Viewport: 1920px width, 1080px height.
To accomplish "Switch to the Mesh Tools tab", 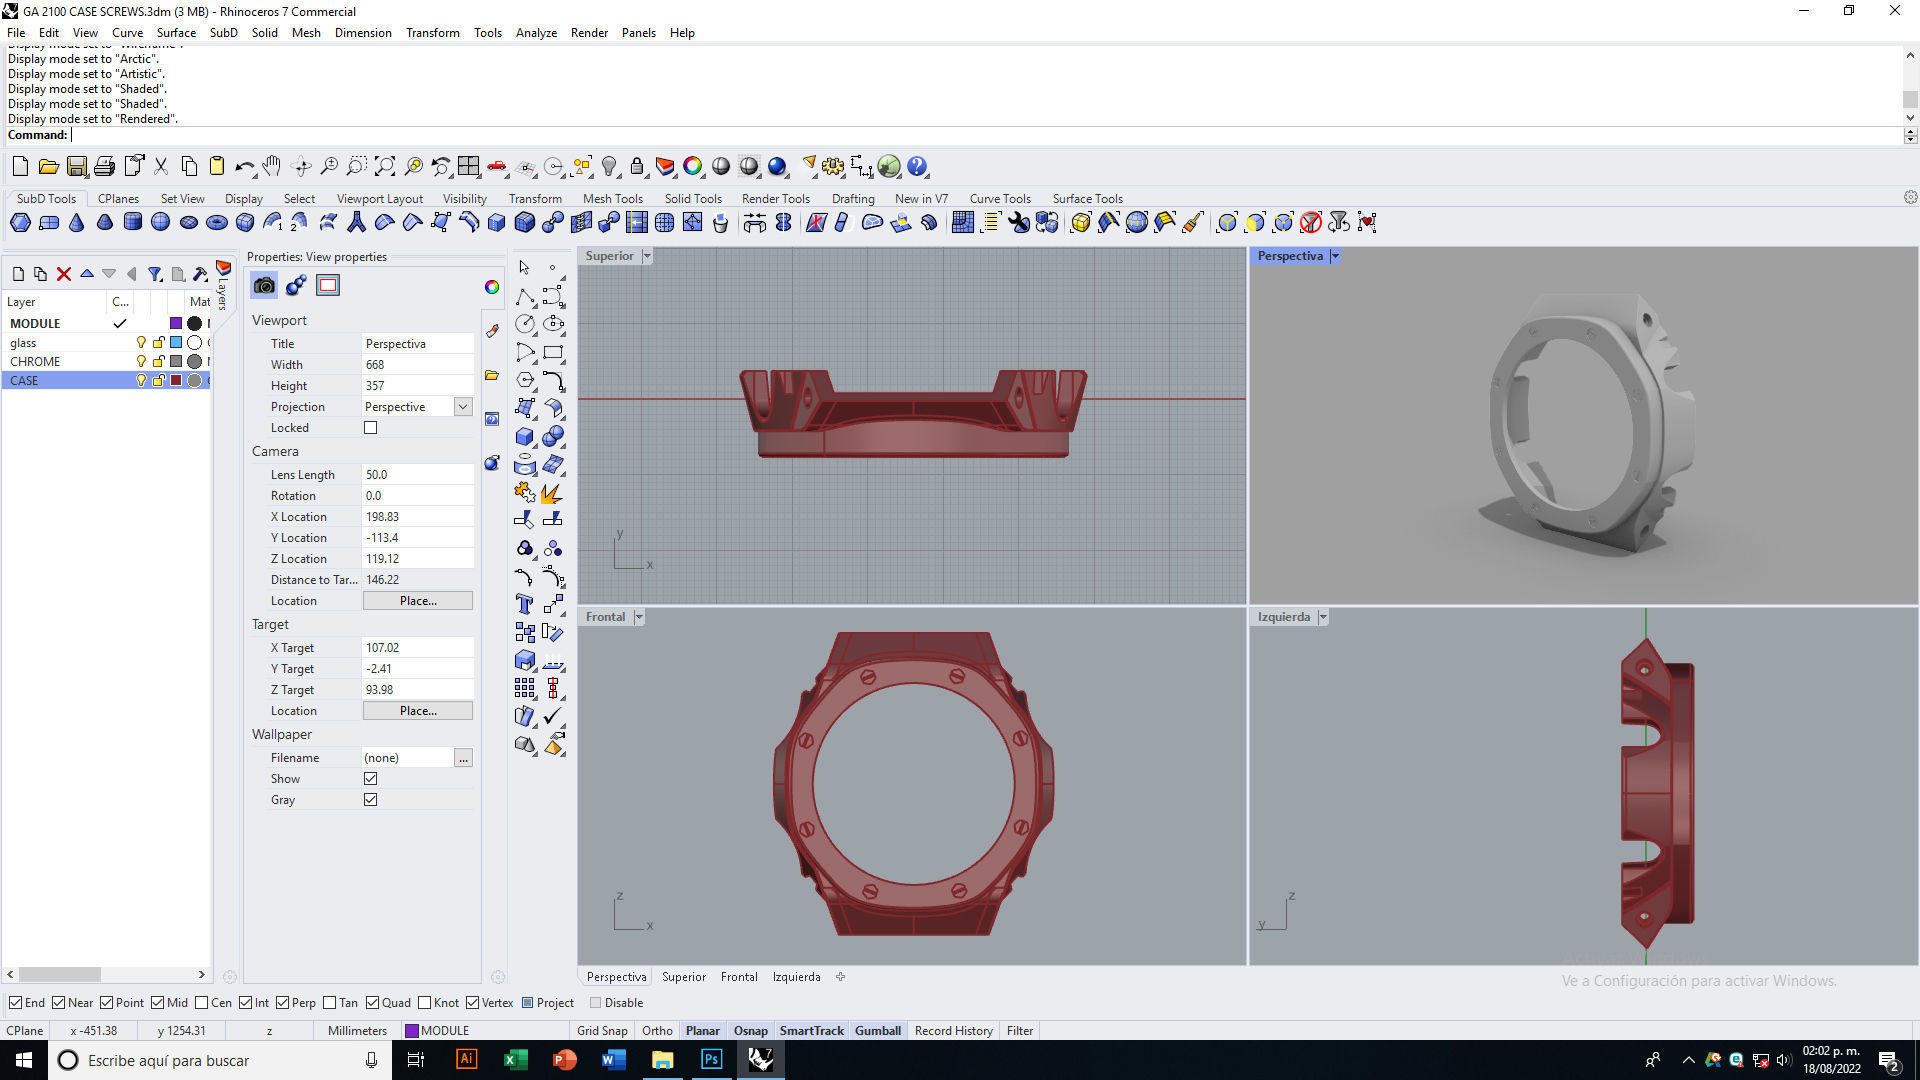I will pos(612,199).
